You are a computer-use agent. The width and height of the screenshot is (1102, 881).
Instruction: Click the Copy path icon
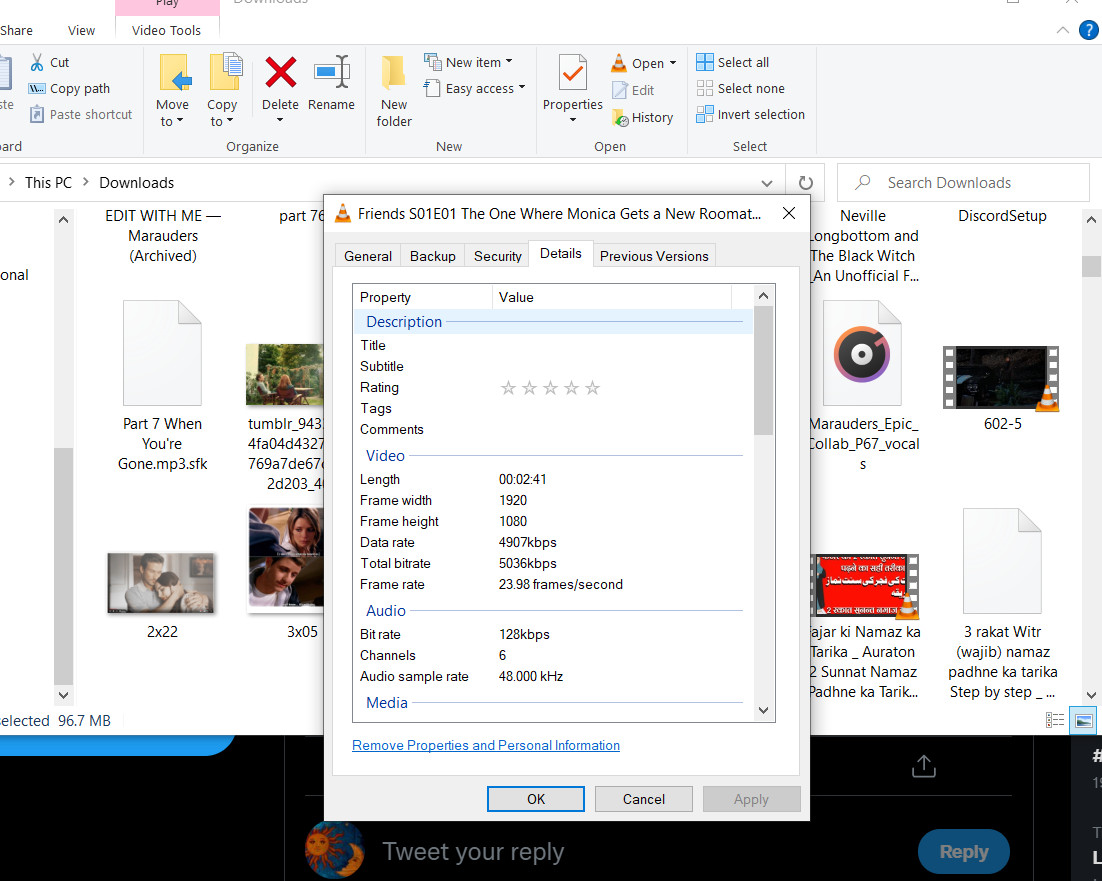37,89
